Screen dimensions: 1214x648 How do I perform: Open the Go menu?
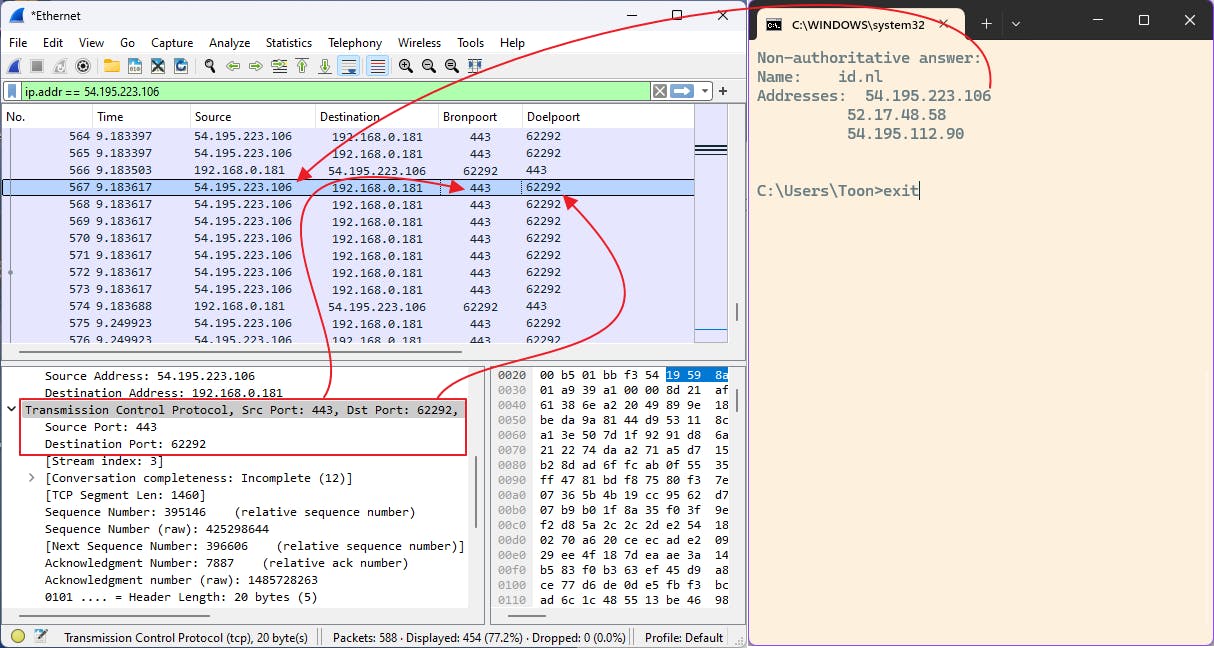click(127, 43)
